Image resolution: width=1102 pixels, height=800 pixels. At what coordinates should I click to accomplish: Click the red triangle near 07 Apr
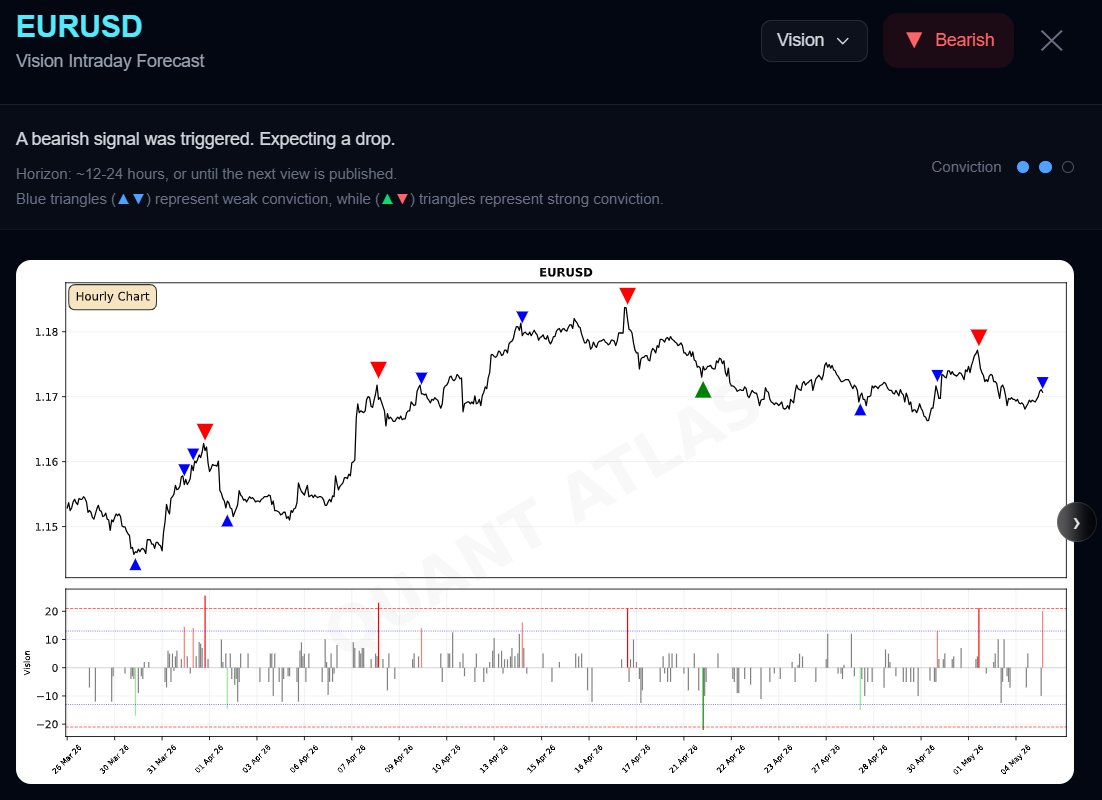tap(378, 370)
